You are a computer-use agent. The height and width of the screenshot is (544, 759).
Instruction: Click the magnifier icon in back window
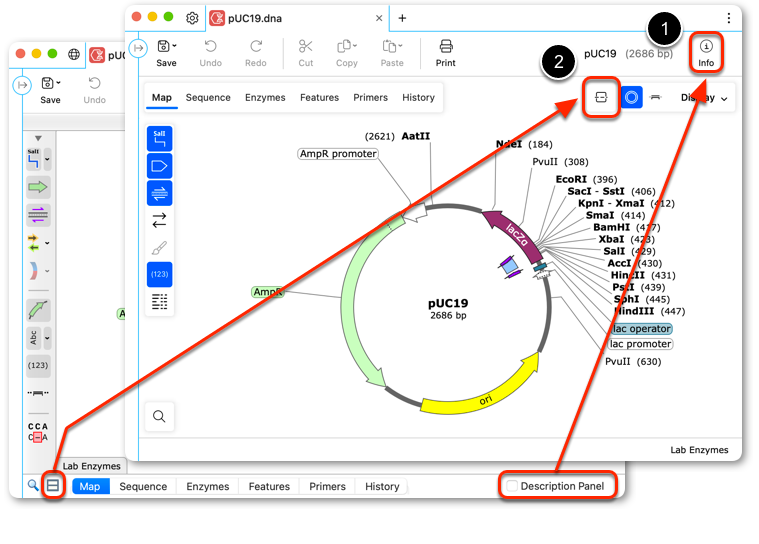pyautogui.click(x=32, y=485)
